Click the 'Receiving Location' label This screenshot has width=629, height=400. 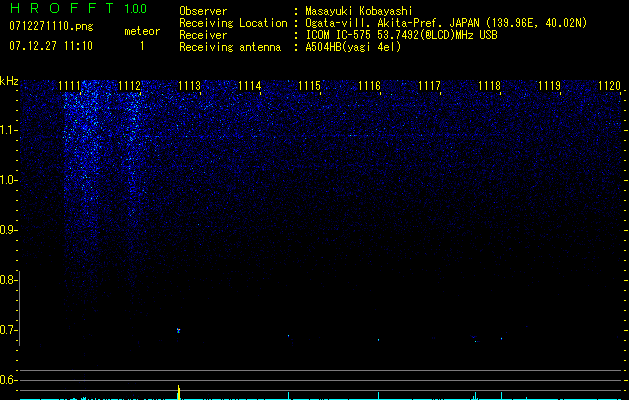233,23
